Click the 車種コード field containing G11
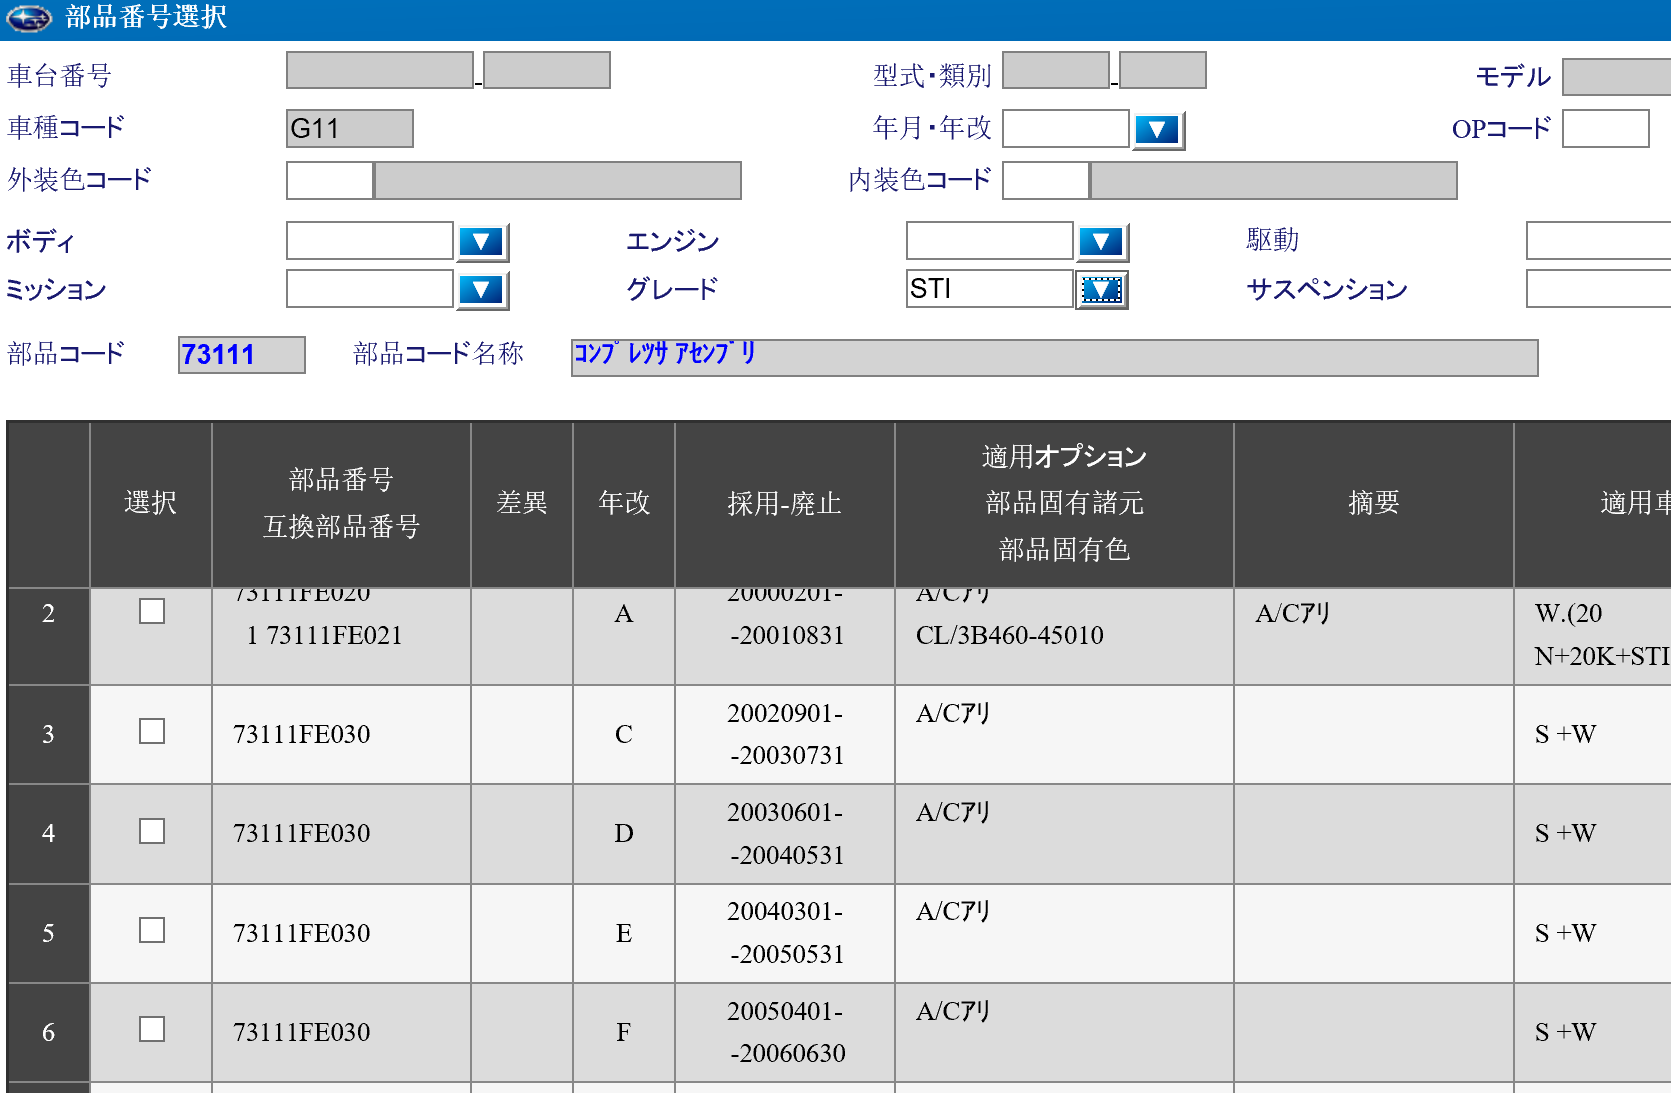 coord(349,129)
